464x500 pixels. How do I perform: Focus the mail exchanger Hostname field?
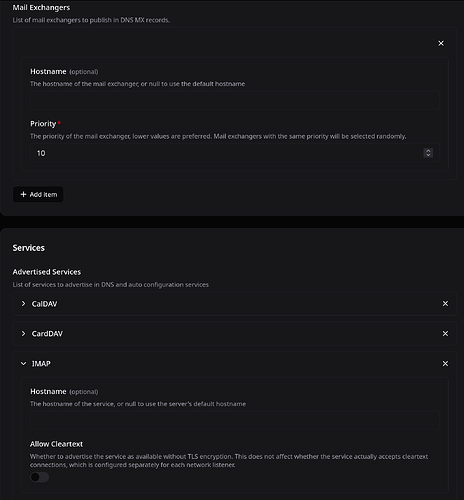point(235,101)
